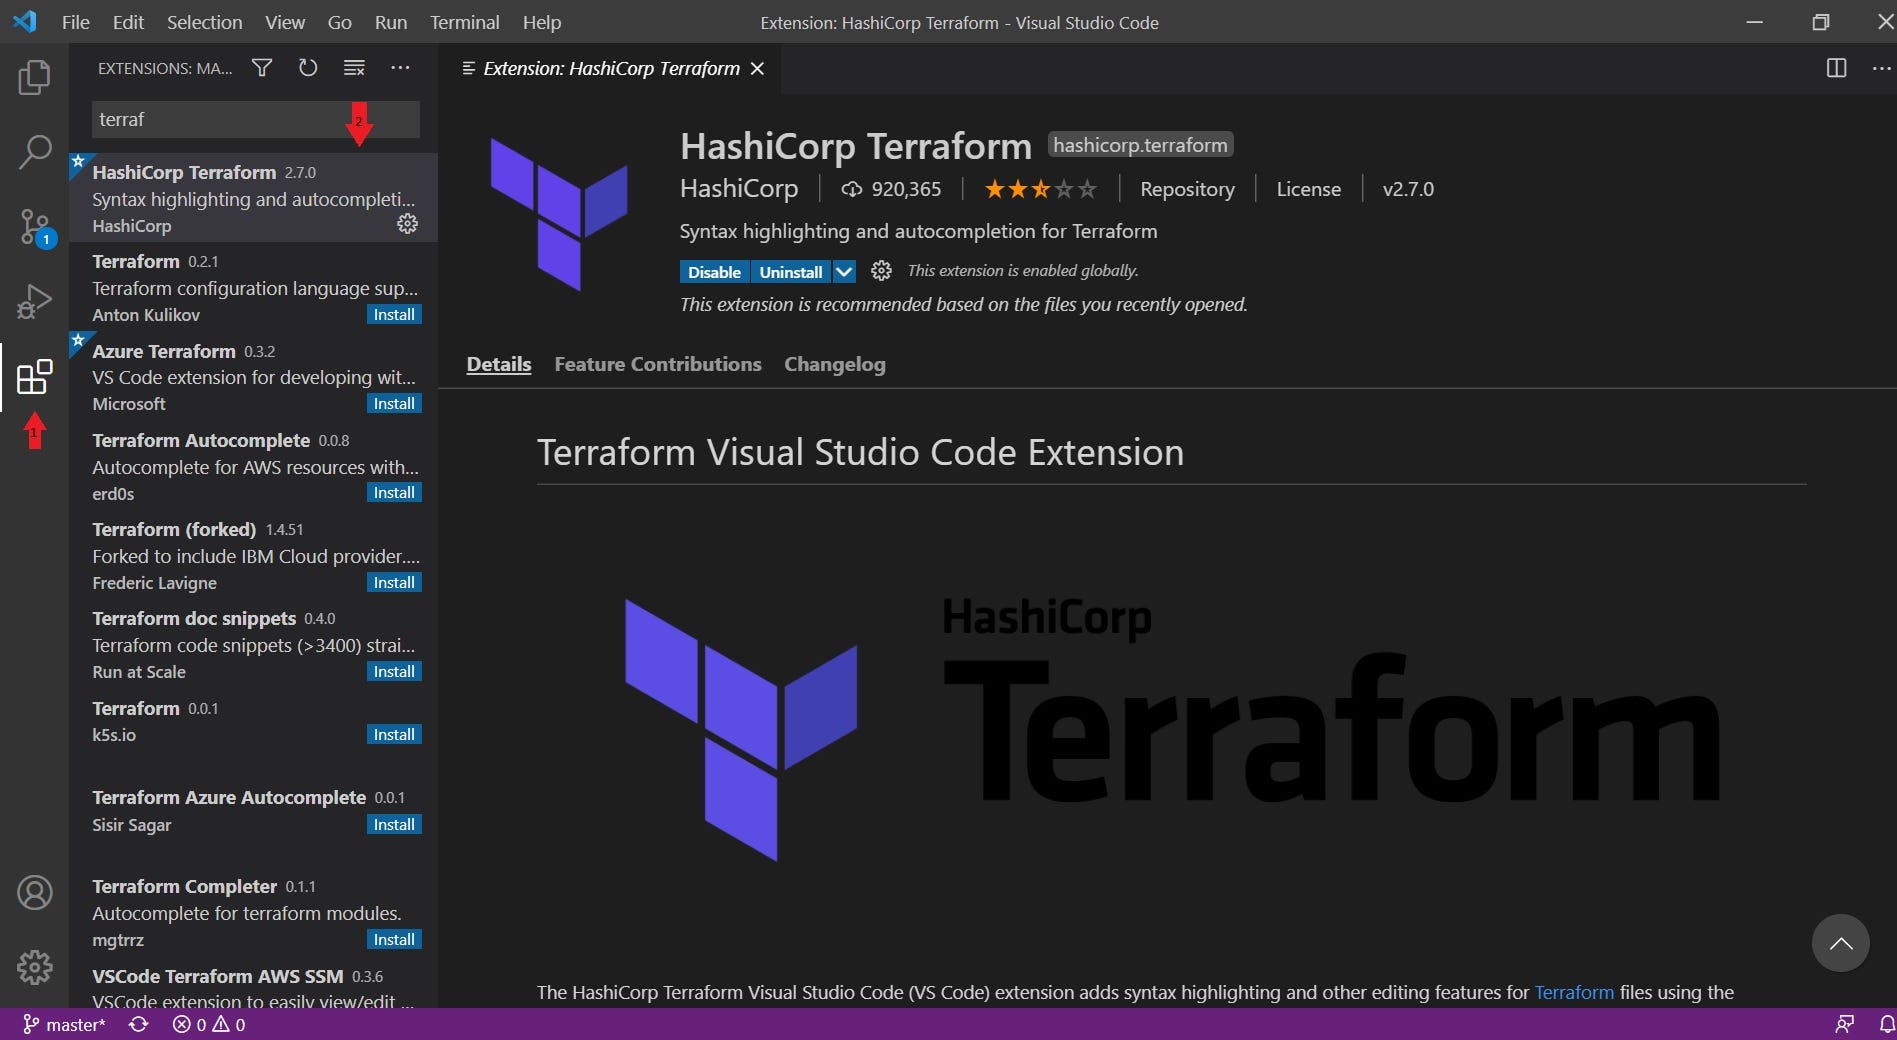Viewport: 1897px width, 1040px height.
Task: Disable the HashiCorp Terraform extension
Action: click(x=714, y=272)
